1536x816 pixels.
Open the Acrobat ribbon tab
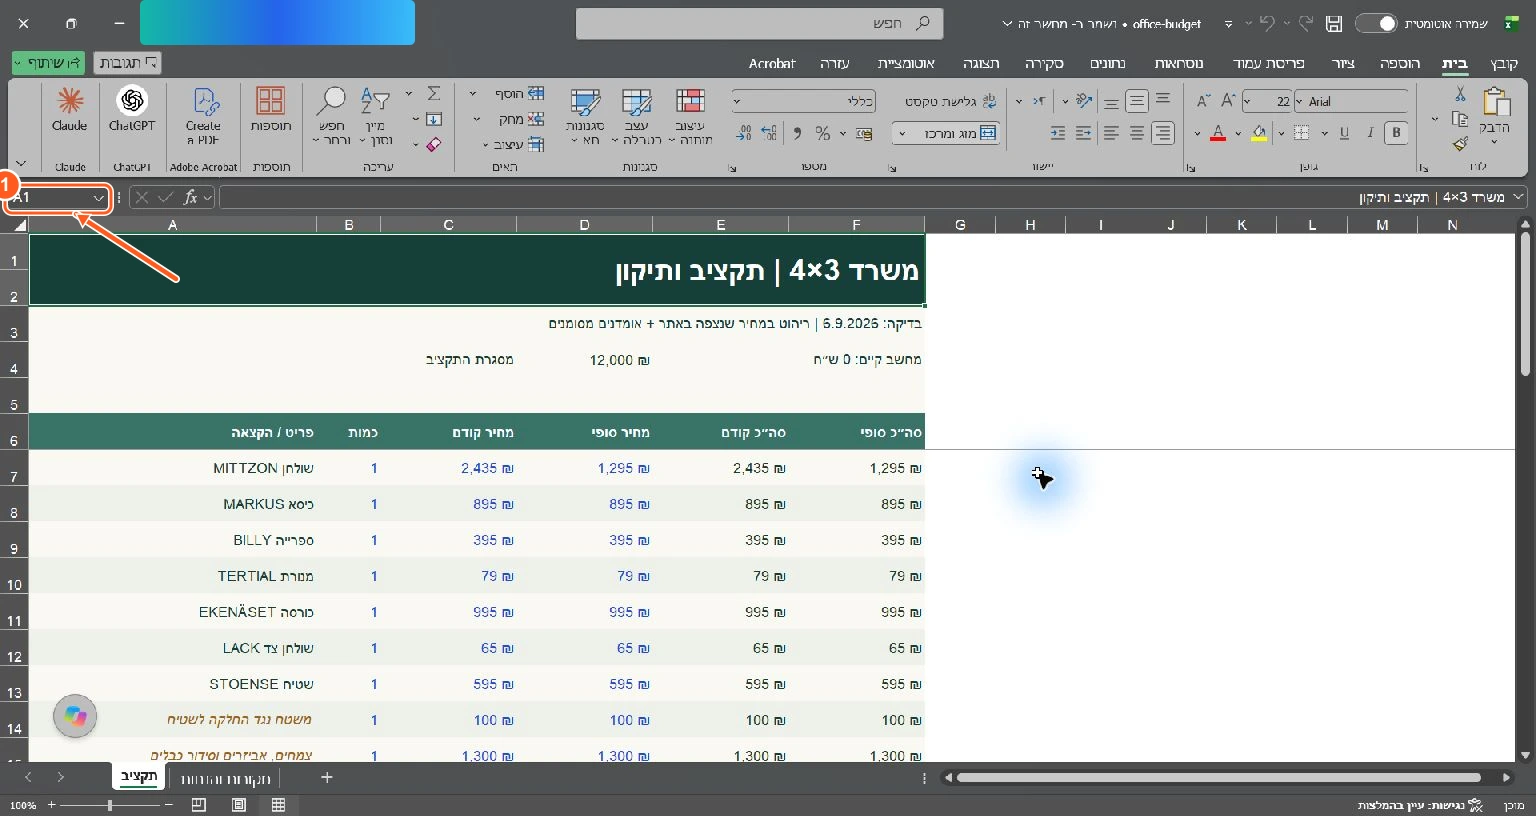point(772,63)
